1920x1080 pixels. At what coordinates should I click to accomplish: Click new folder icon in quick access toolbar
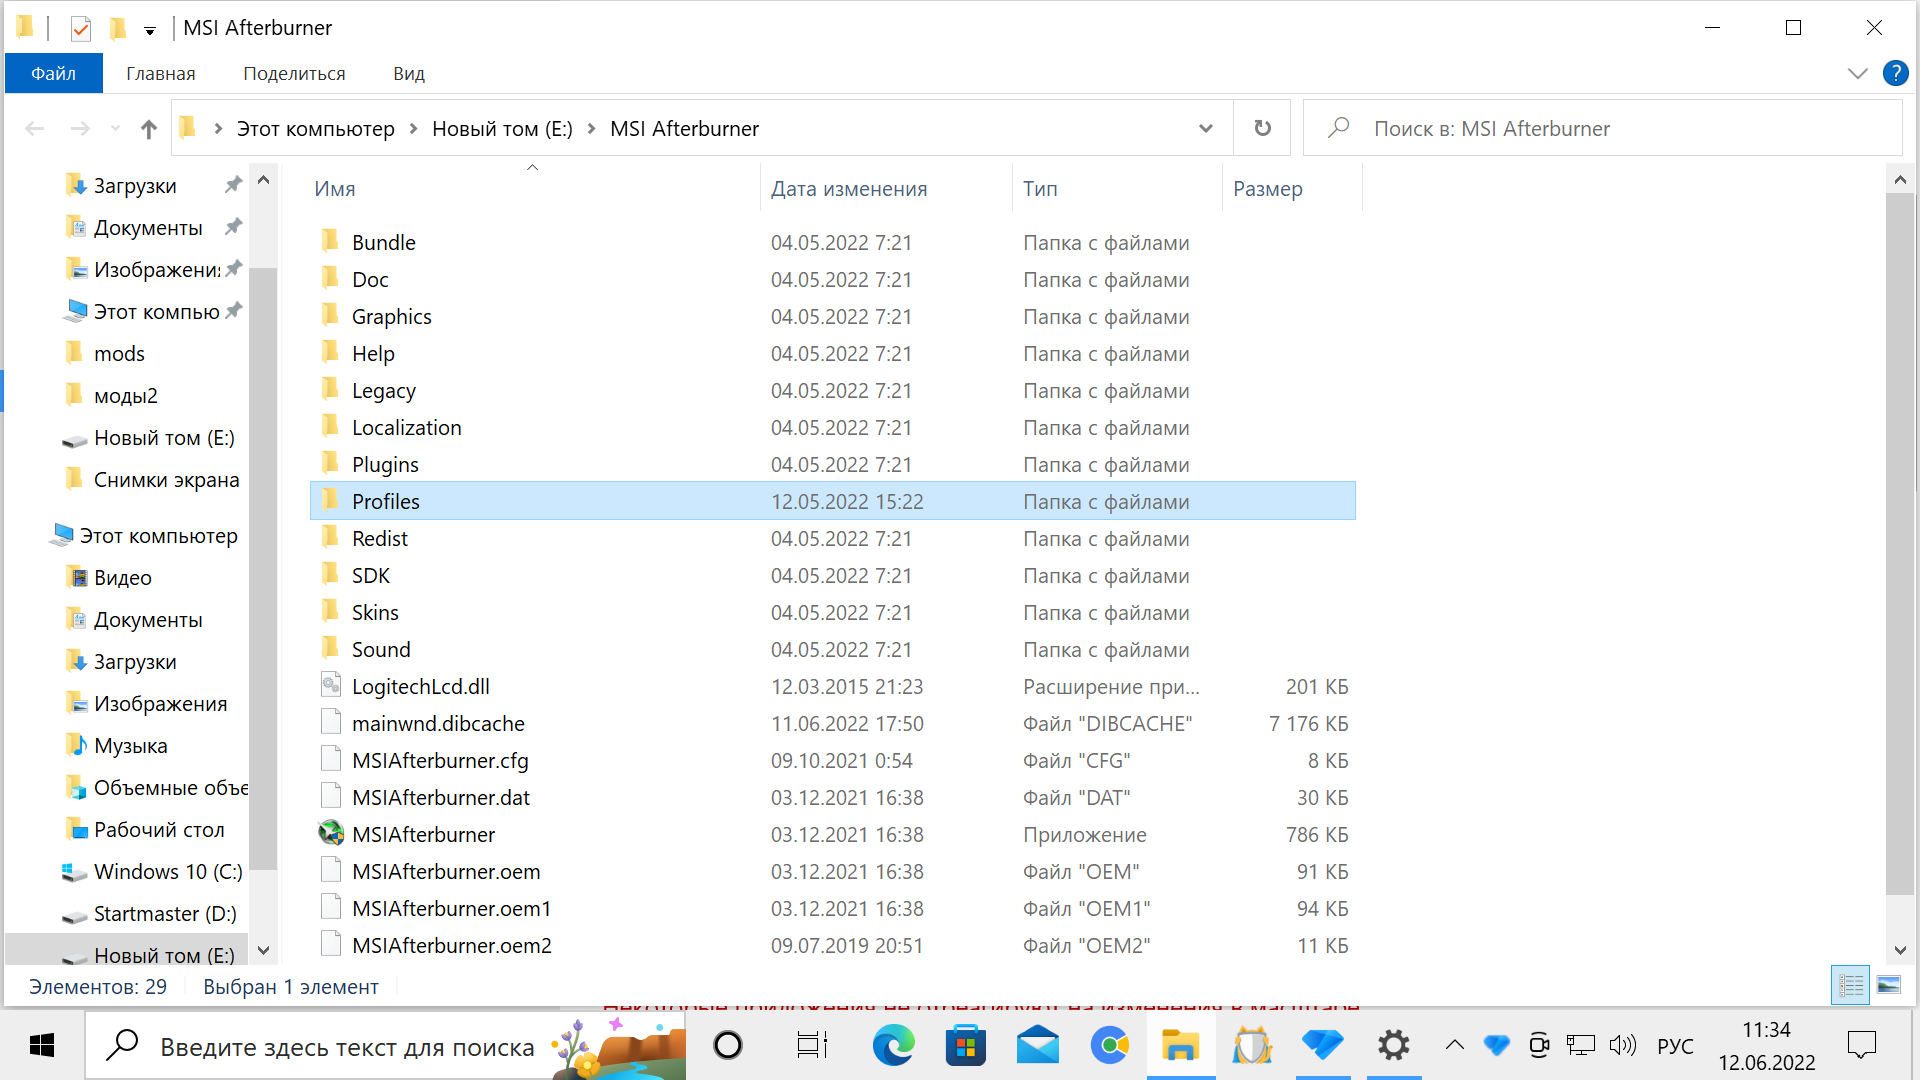point(118,28)
